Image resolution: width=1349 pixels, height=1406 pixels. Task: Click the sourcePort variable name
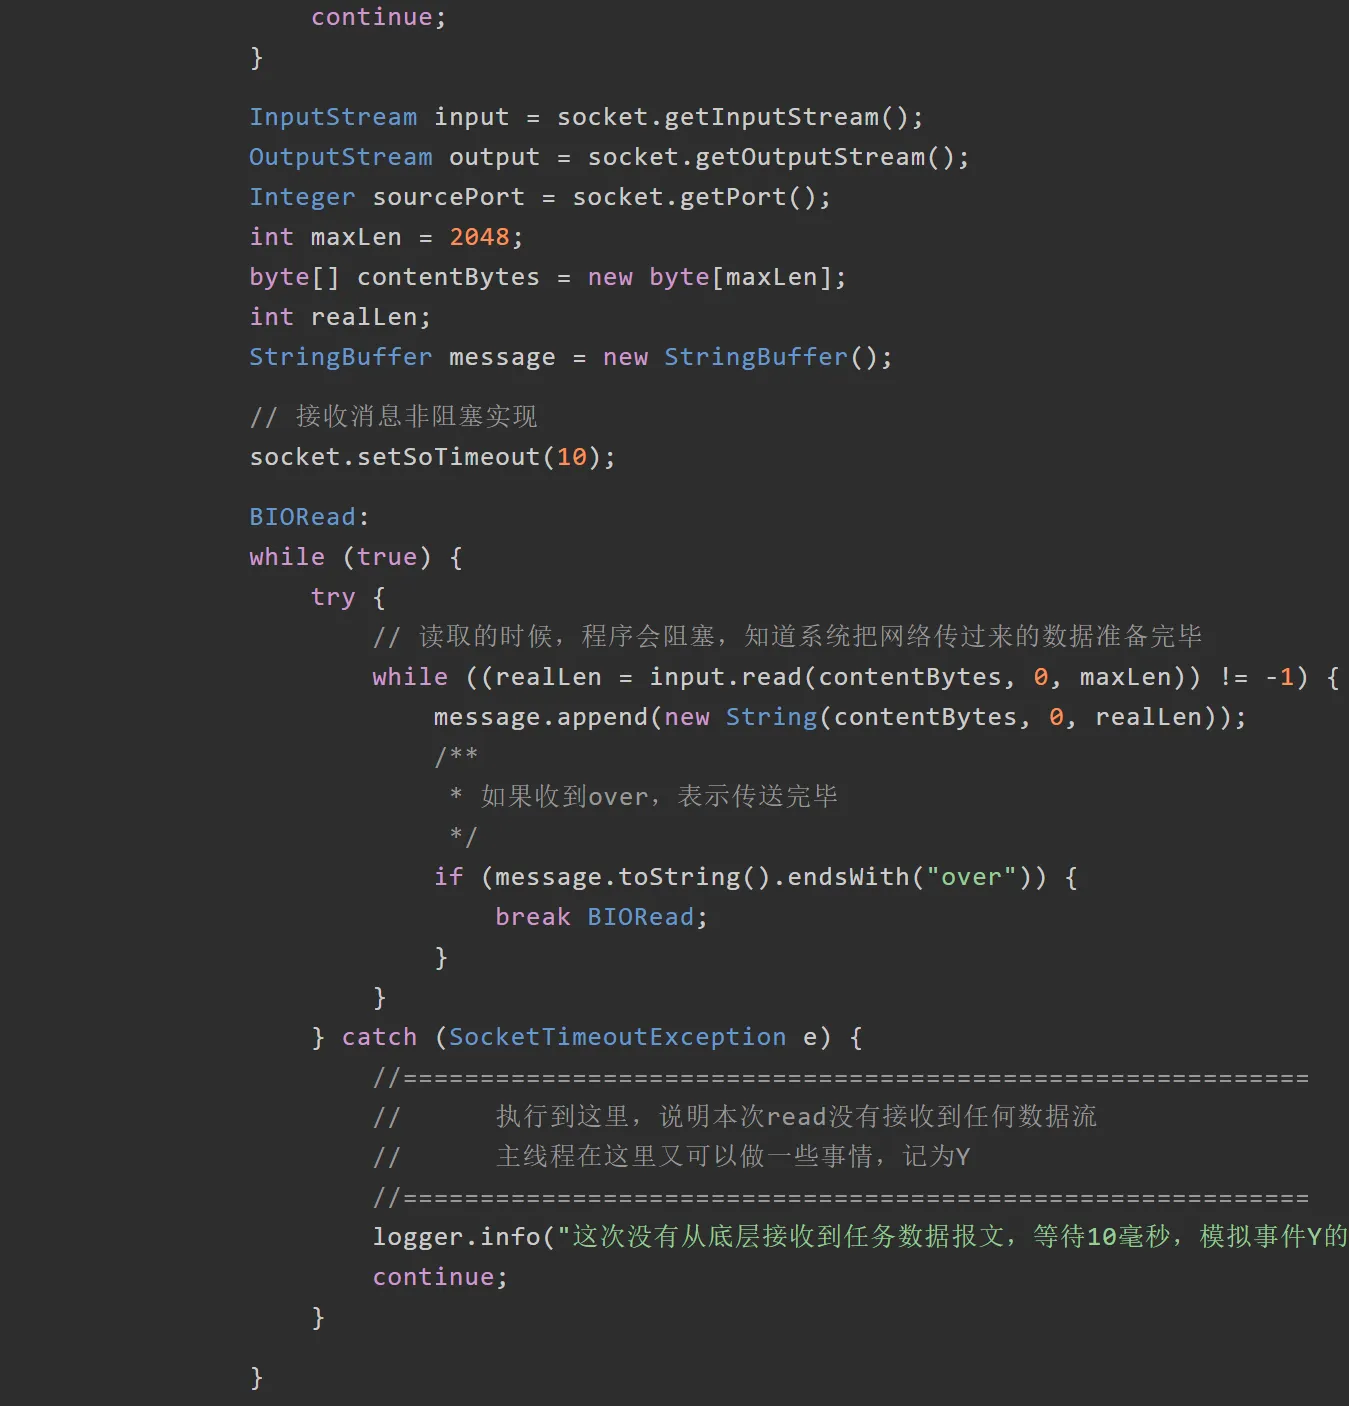click(448, 197)
